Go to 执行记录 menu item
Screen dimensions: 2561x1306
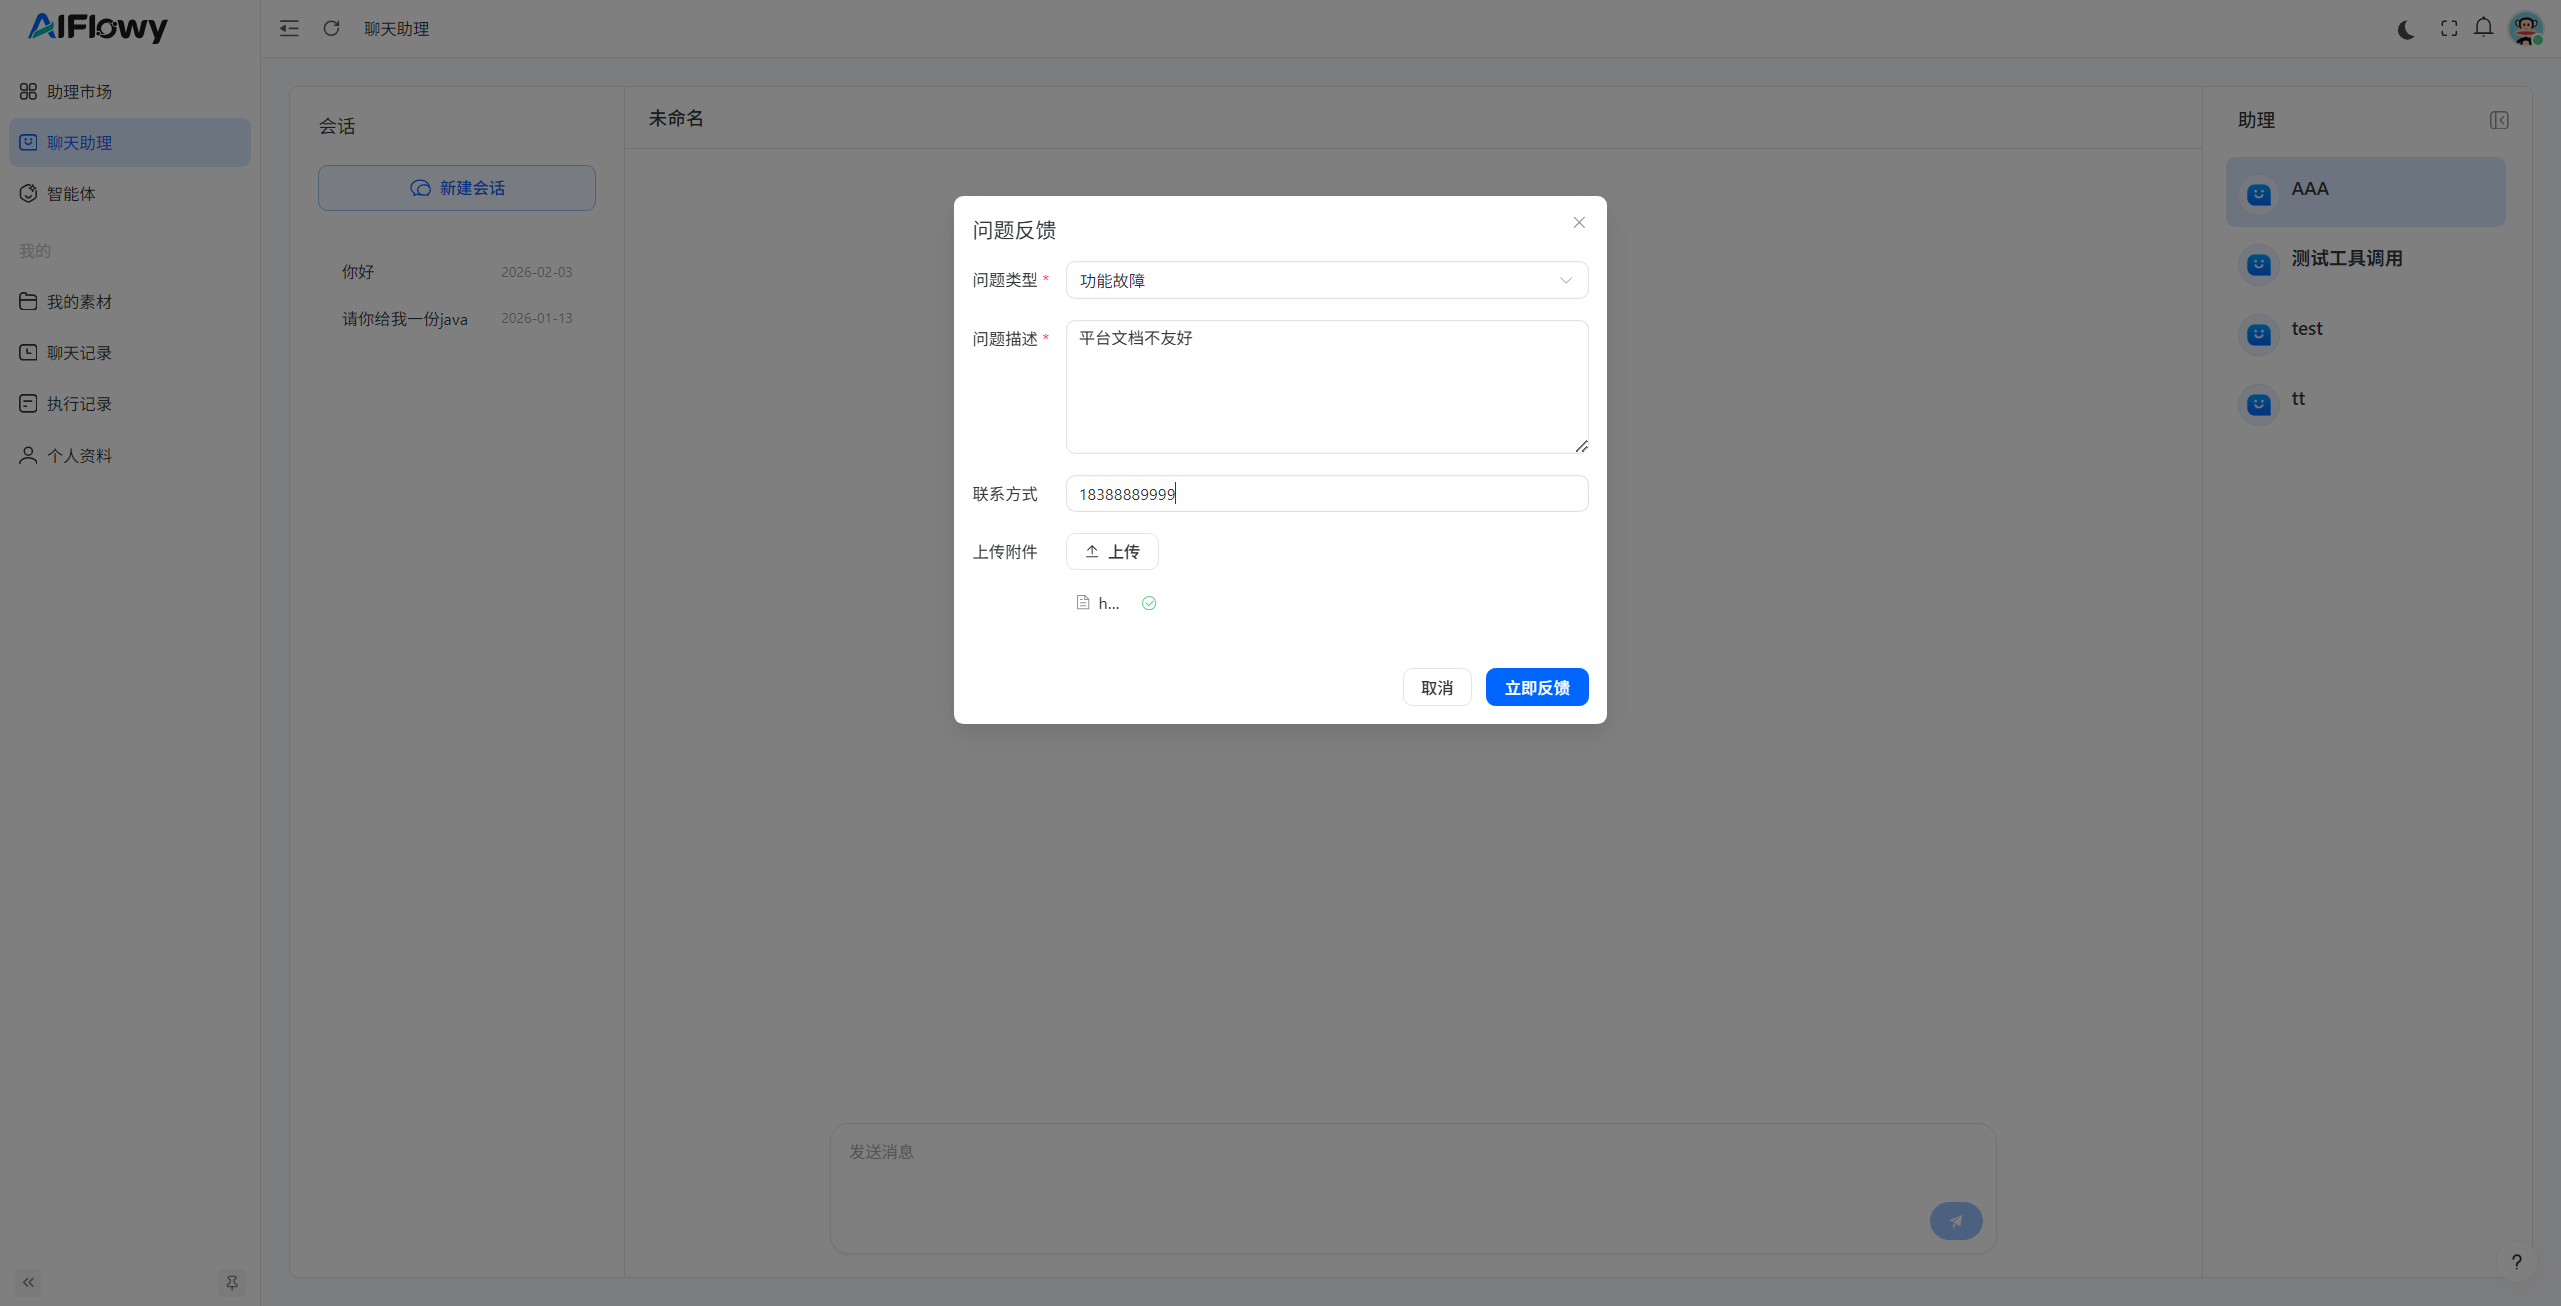coord(79,404)
